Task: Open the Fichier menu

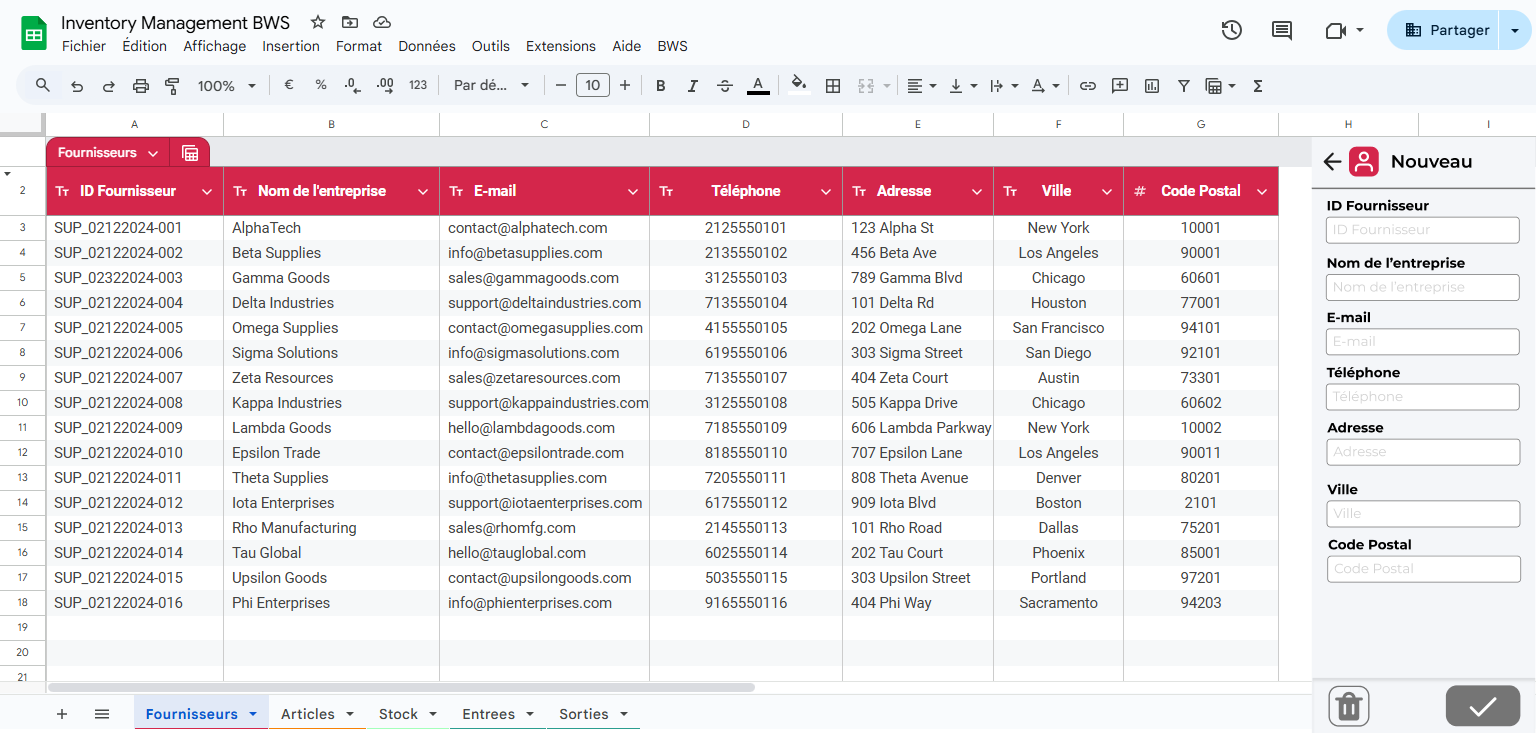Action: coord(84,46)
